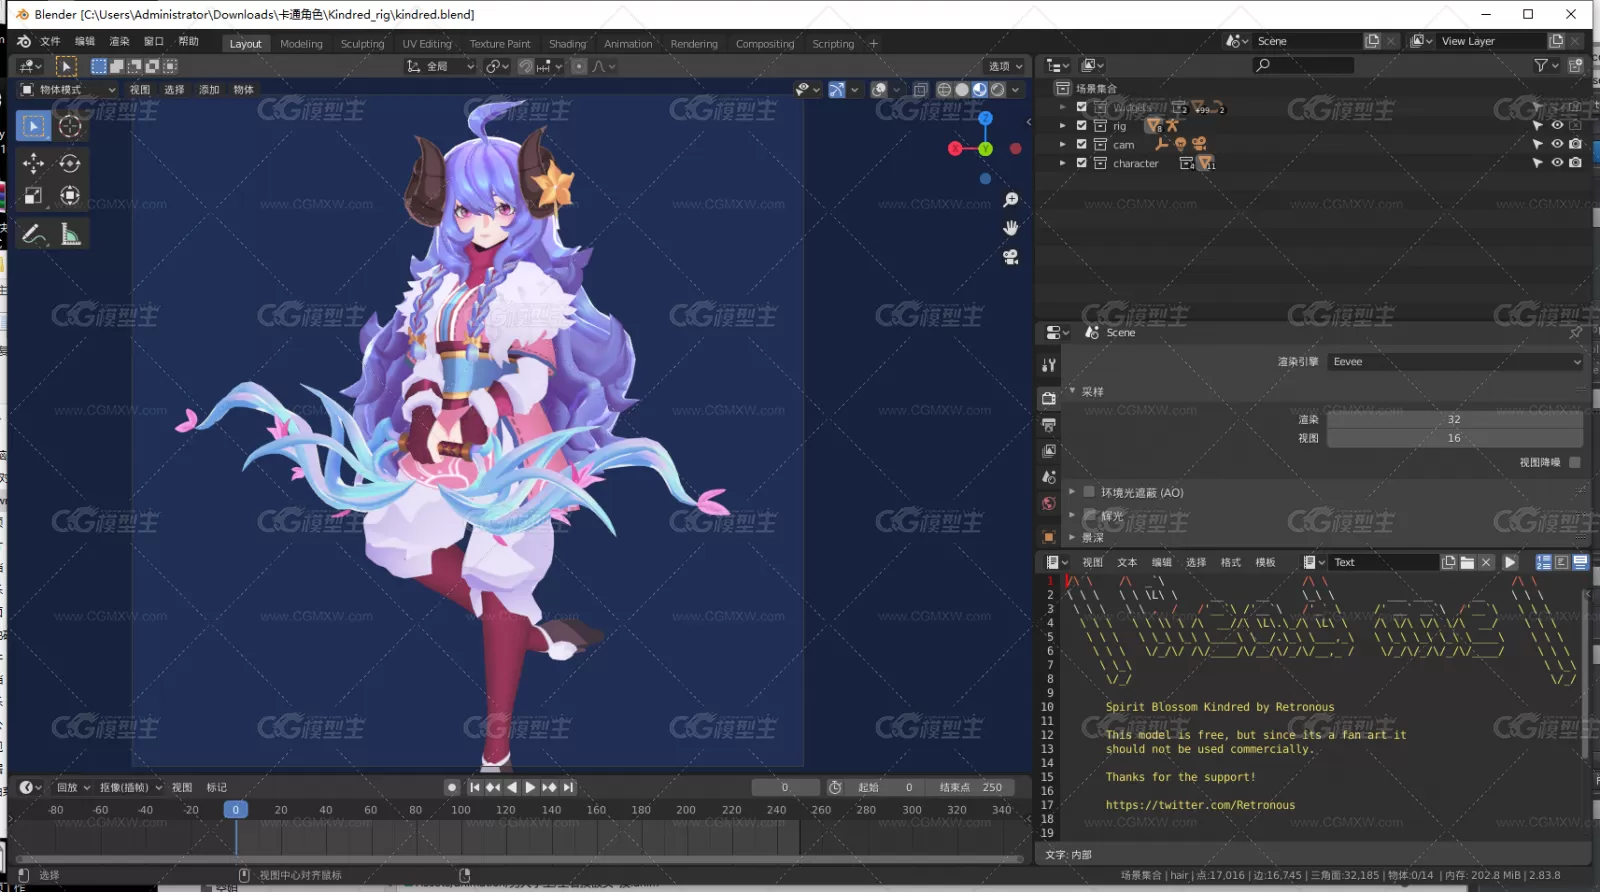Switch to Sculpting workspace tab

(362, 44)
